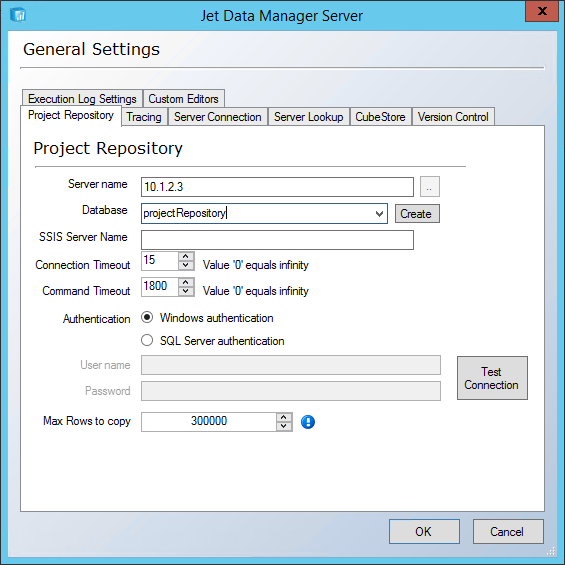Click the Create database button
This screenshot has height=565, width=565.
[417, 214]
